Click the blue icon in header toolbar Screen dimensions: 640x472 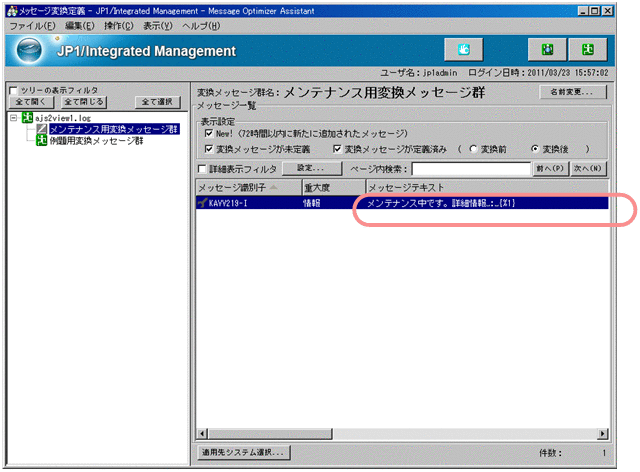463,50
